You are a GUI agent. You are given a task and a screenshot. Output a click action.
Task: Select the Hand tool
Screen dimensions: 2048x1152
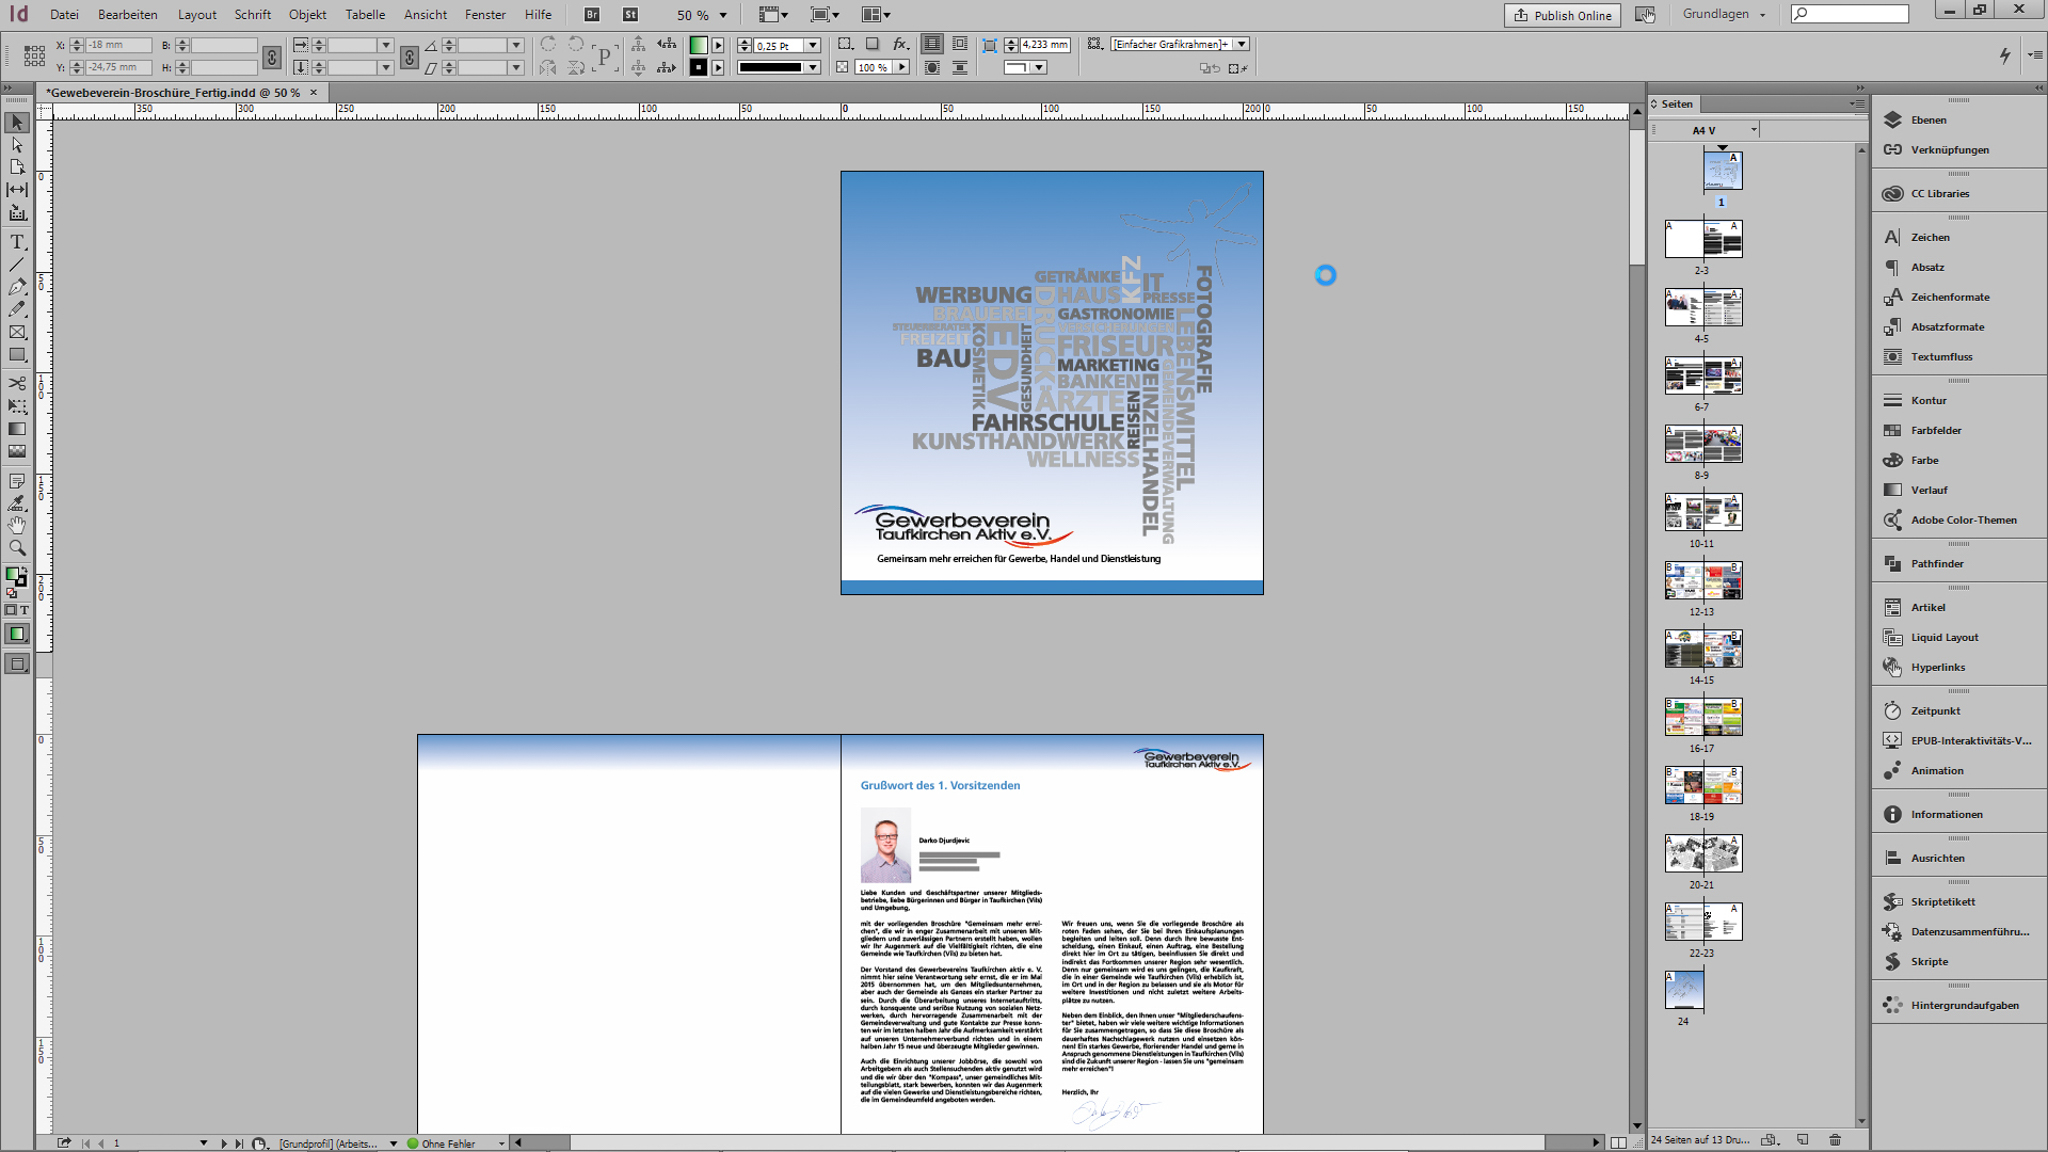pyautogui.click(x=17, y=525)
